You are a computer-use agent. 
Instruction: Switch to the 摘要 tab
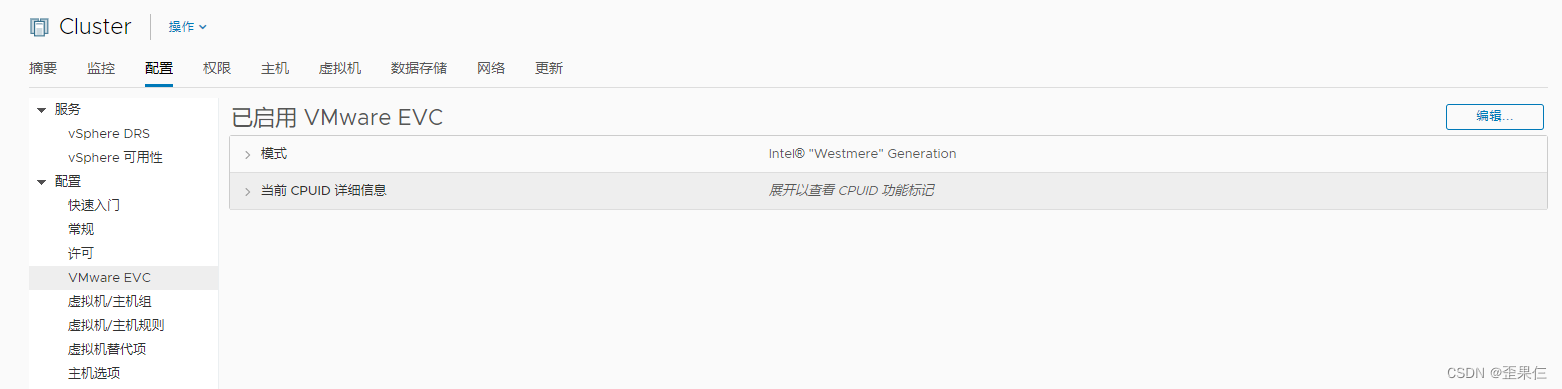(x=43, y=68)
